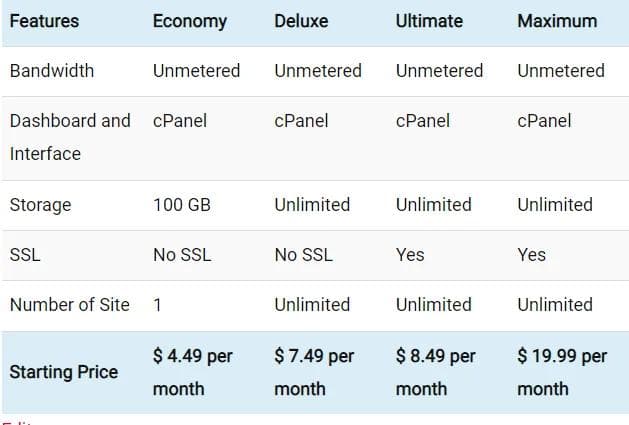
Task: Click the SSL row label
Action: [25, 255]
